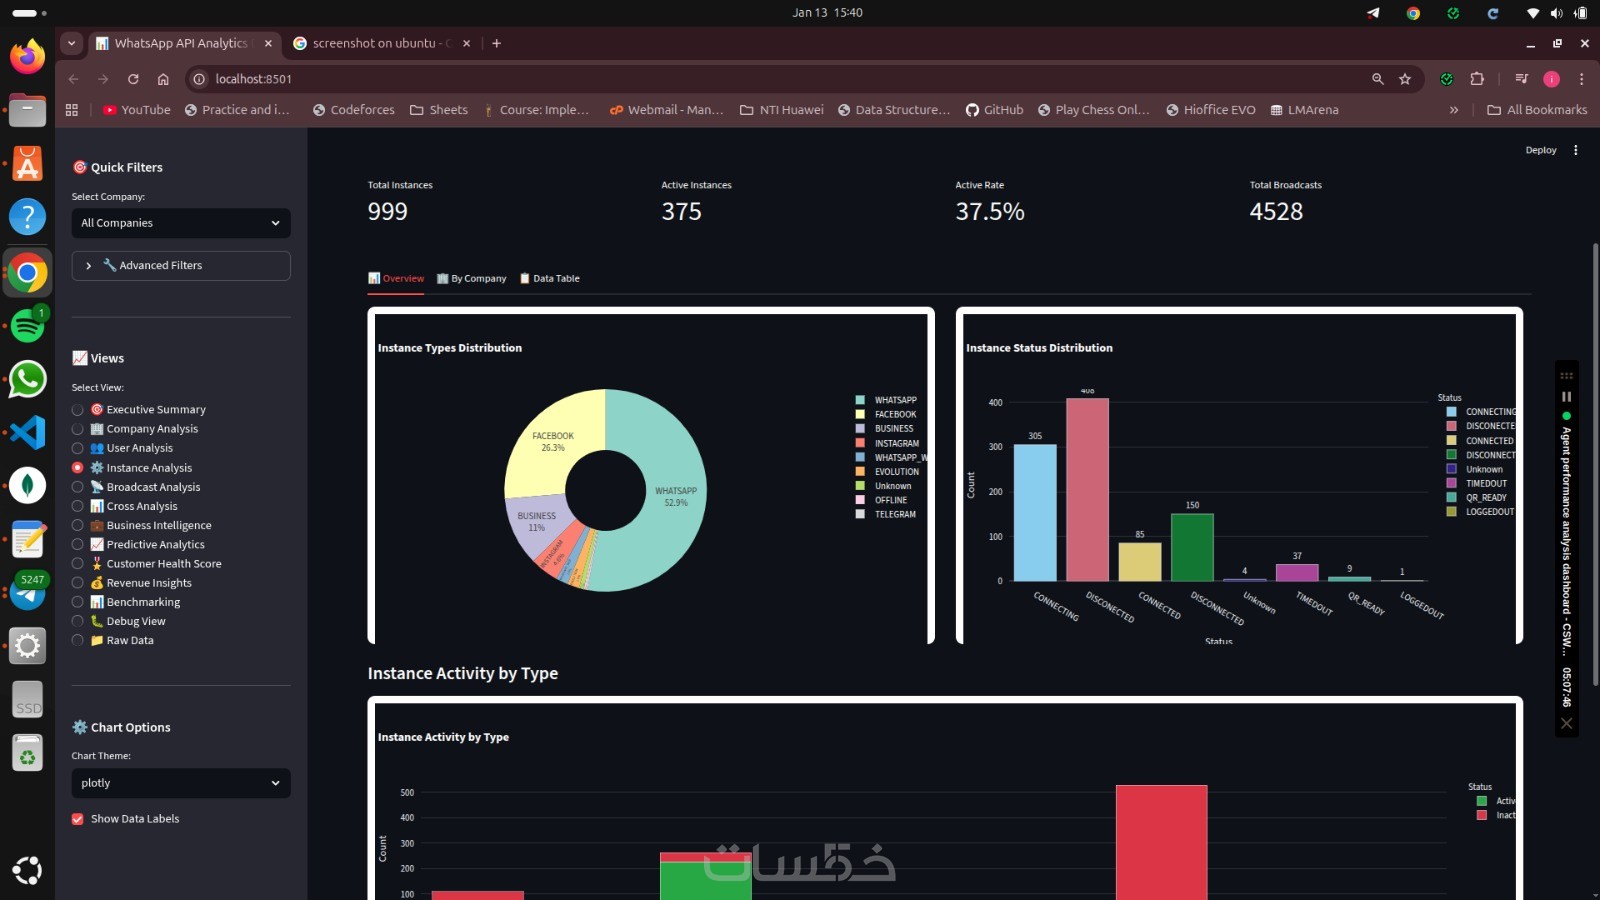Open the All Companies dropdown

coord(181,223)
